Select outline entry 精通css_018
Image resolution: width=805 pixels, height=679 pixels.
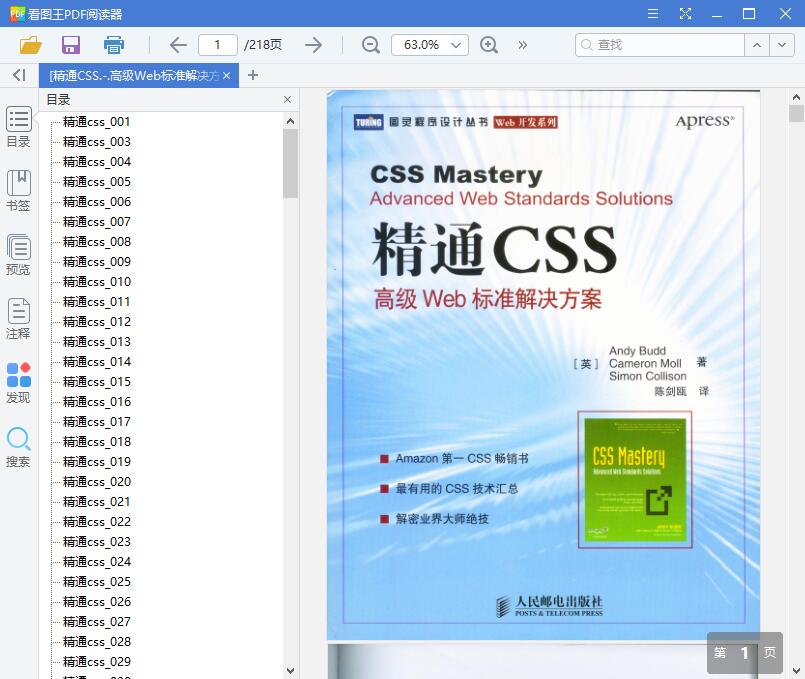(97, 442)
